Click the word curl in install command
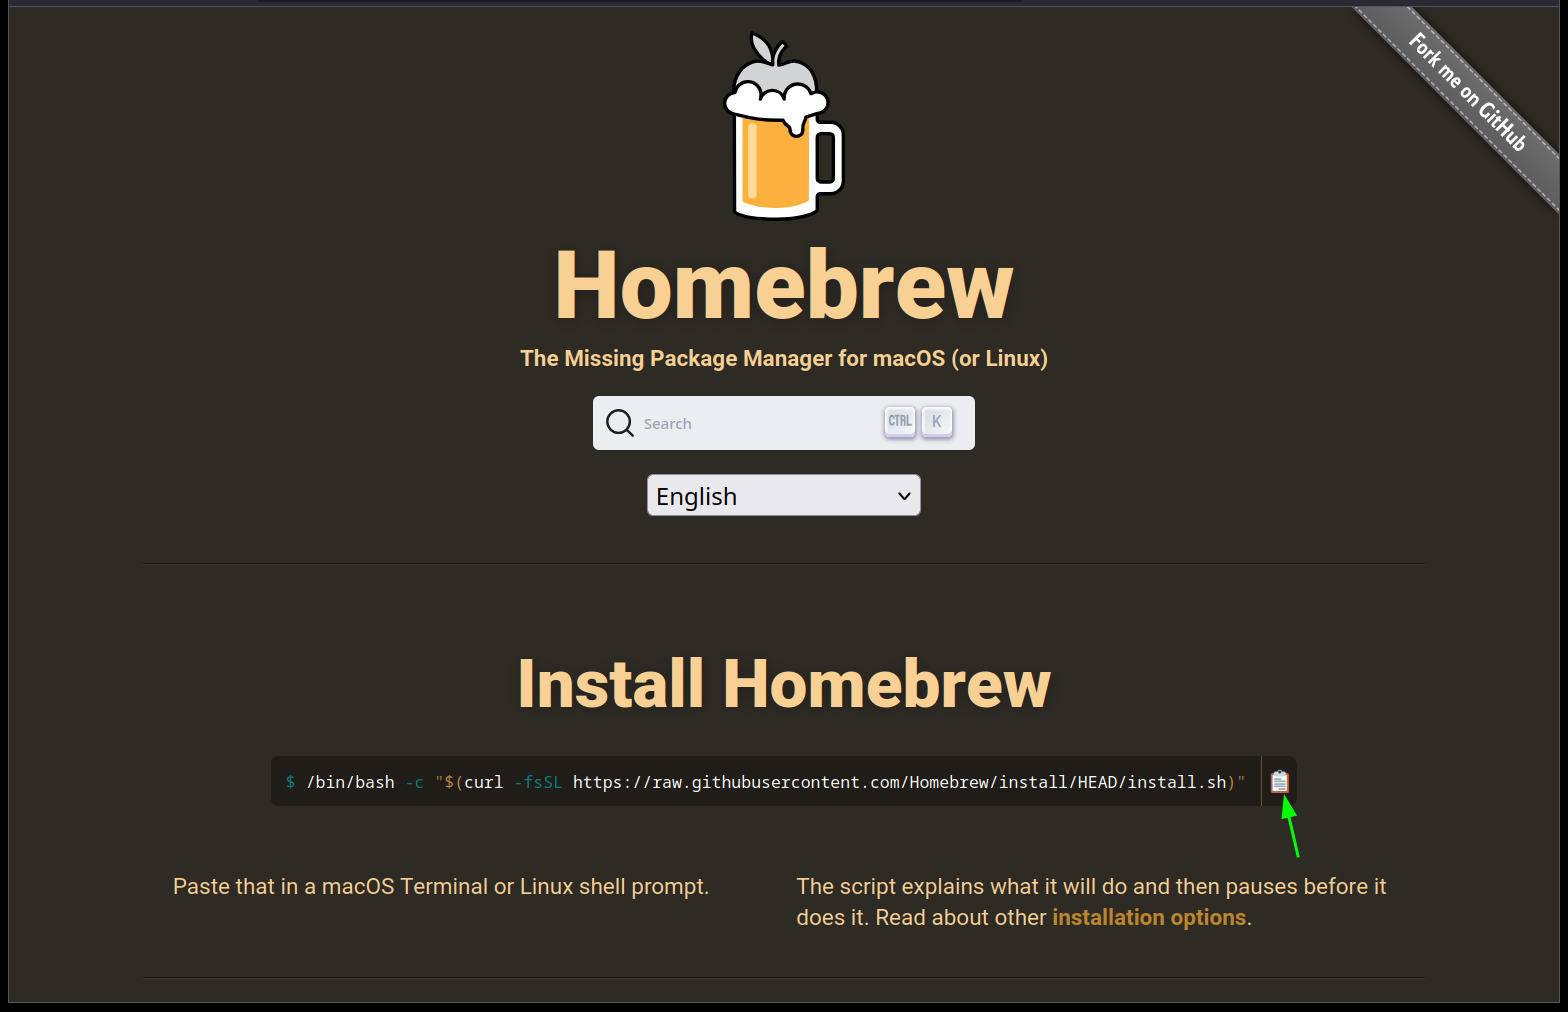 click(x=483, y=782)
